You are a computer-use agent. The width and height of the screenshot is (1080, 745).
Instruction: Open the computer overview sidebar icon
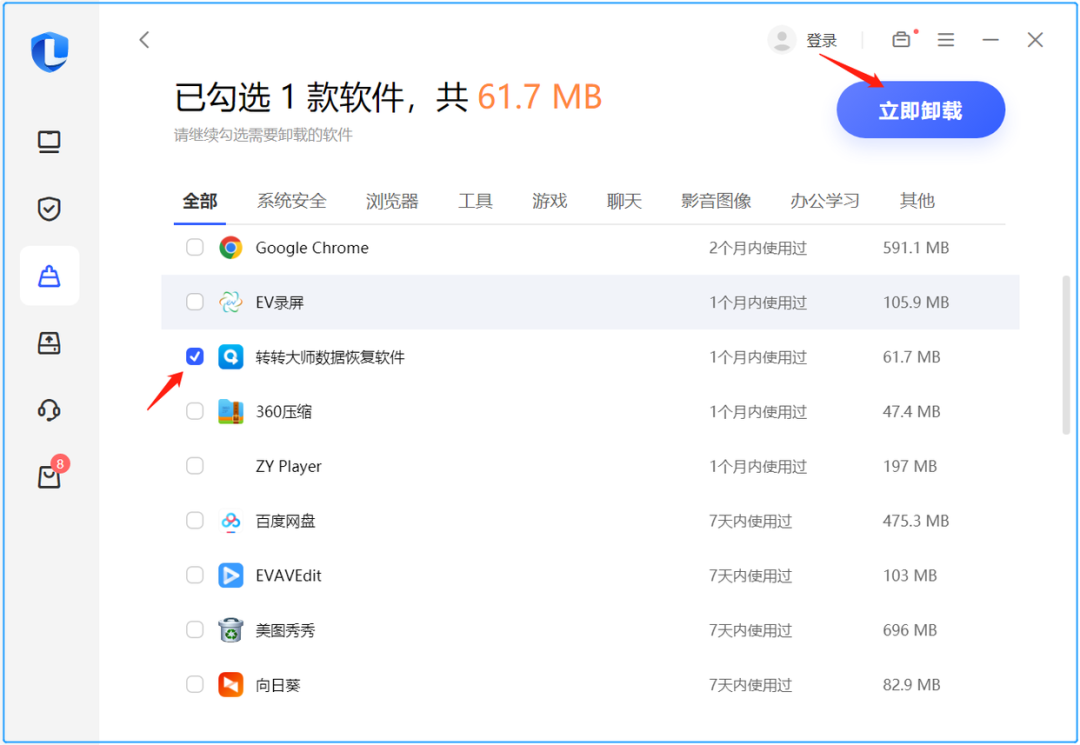[x=49, y=143]
